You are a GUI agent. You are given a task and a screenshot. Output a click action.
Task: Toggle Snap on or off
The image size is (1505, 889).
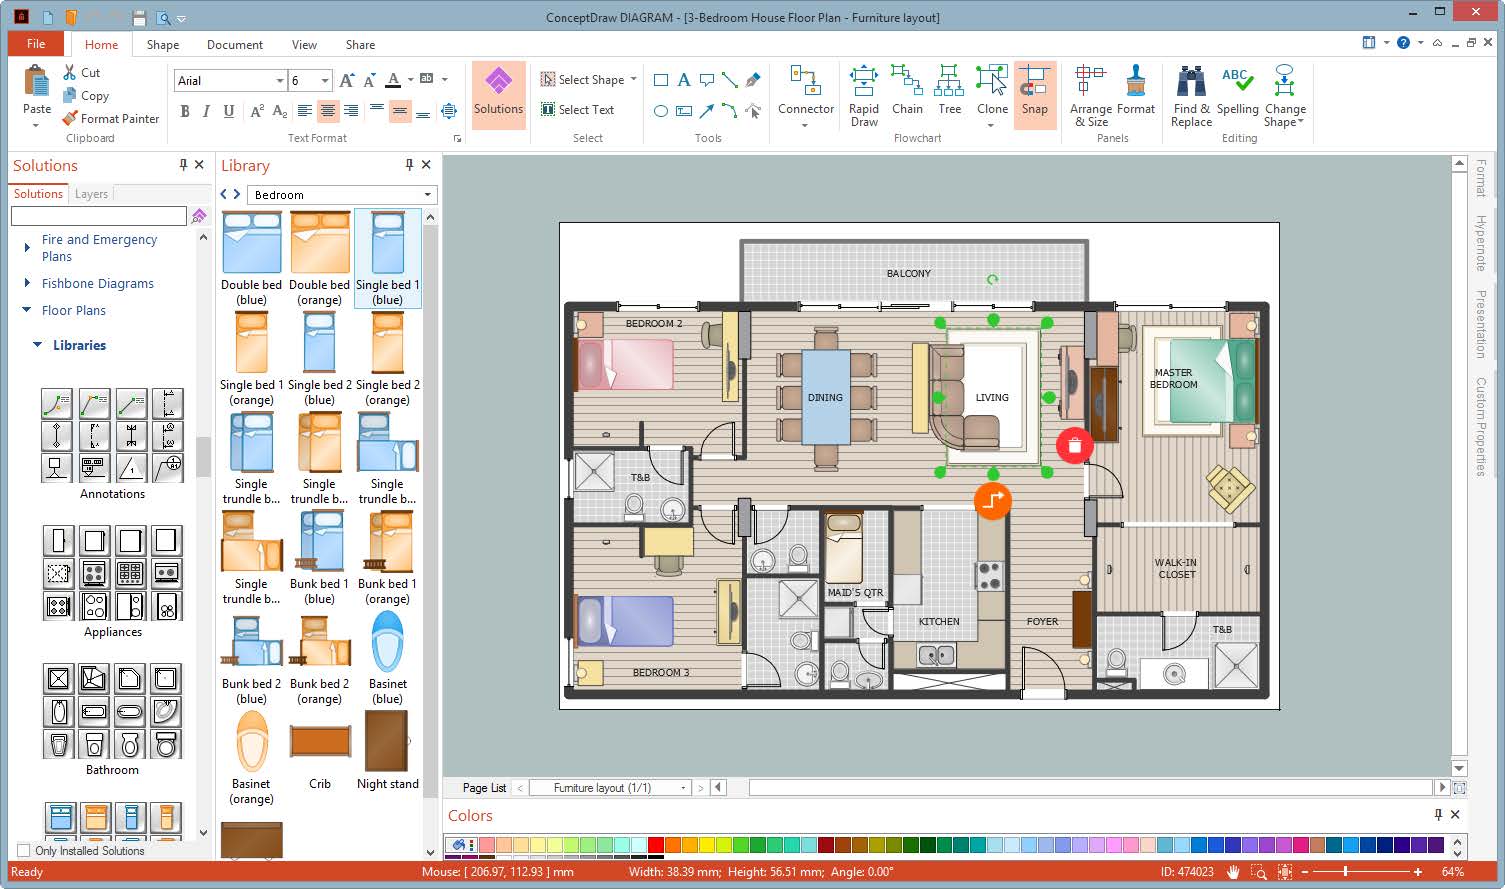point(1035,95)
